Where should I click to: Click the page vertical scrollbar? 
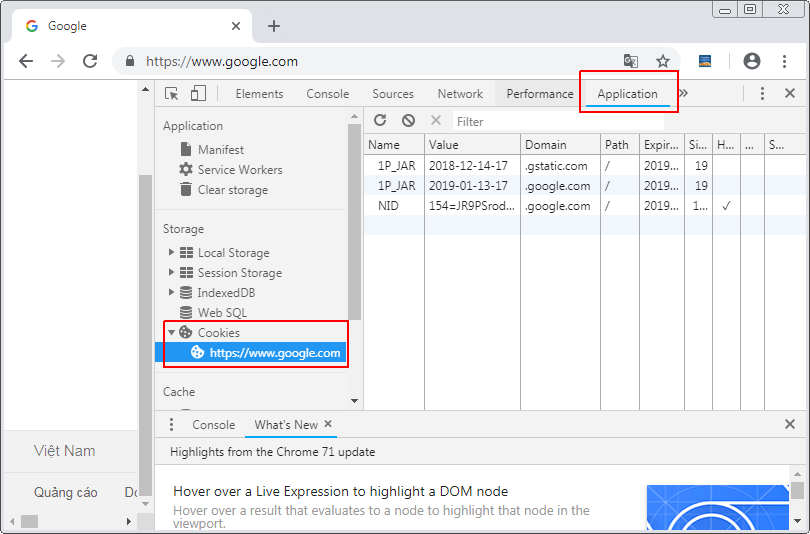(146, 335)
